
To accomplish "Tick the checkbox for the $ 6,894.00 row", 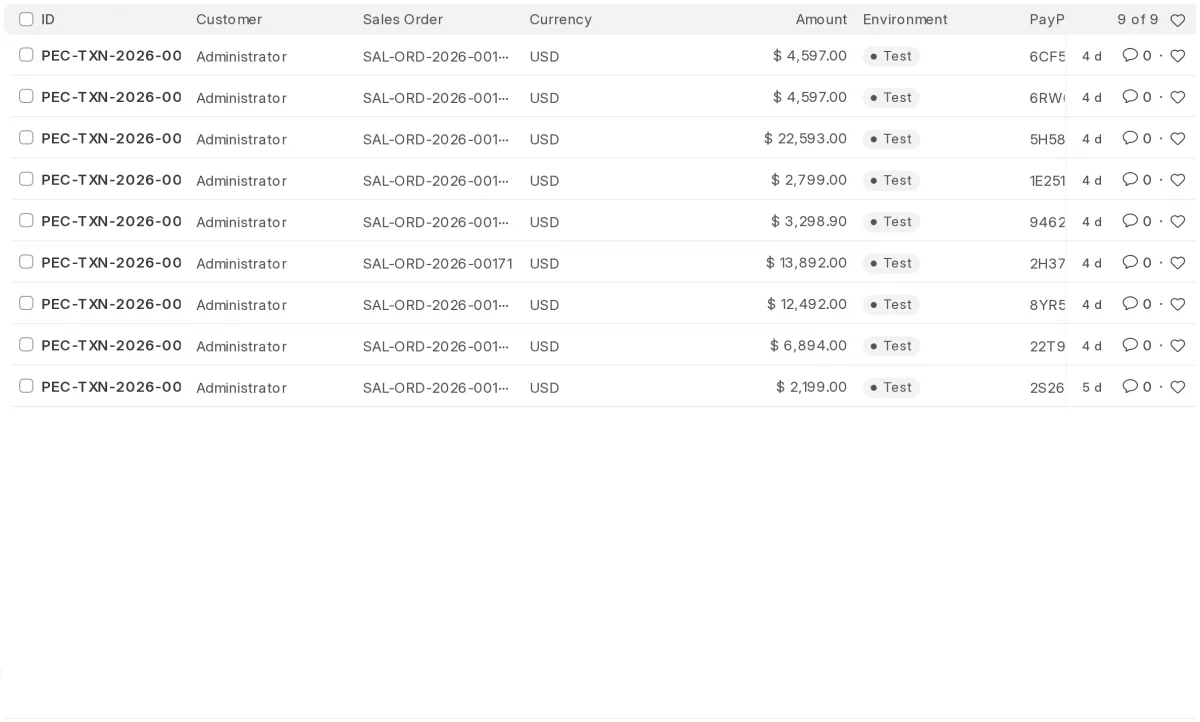I will 26,344.
